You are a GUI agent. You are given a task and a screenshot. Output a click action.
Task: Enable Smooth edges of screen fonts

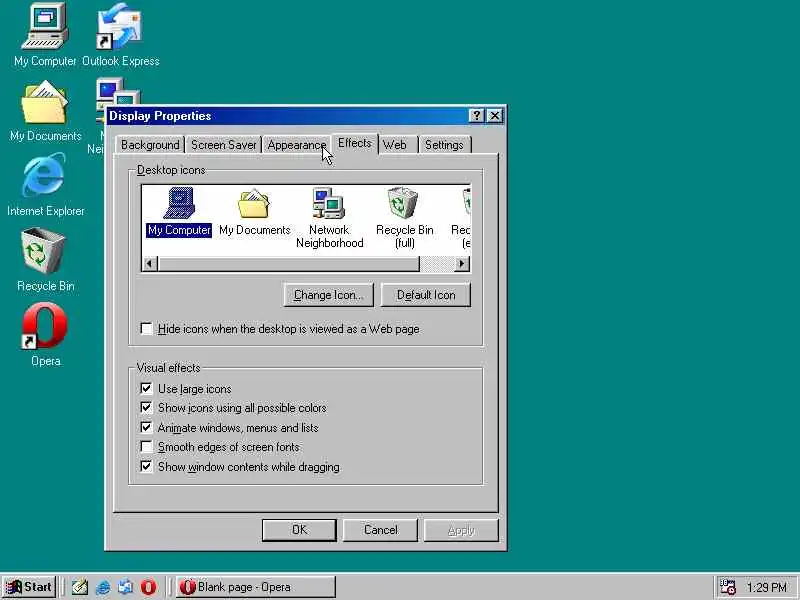[x=220, y=447]
